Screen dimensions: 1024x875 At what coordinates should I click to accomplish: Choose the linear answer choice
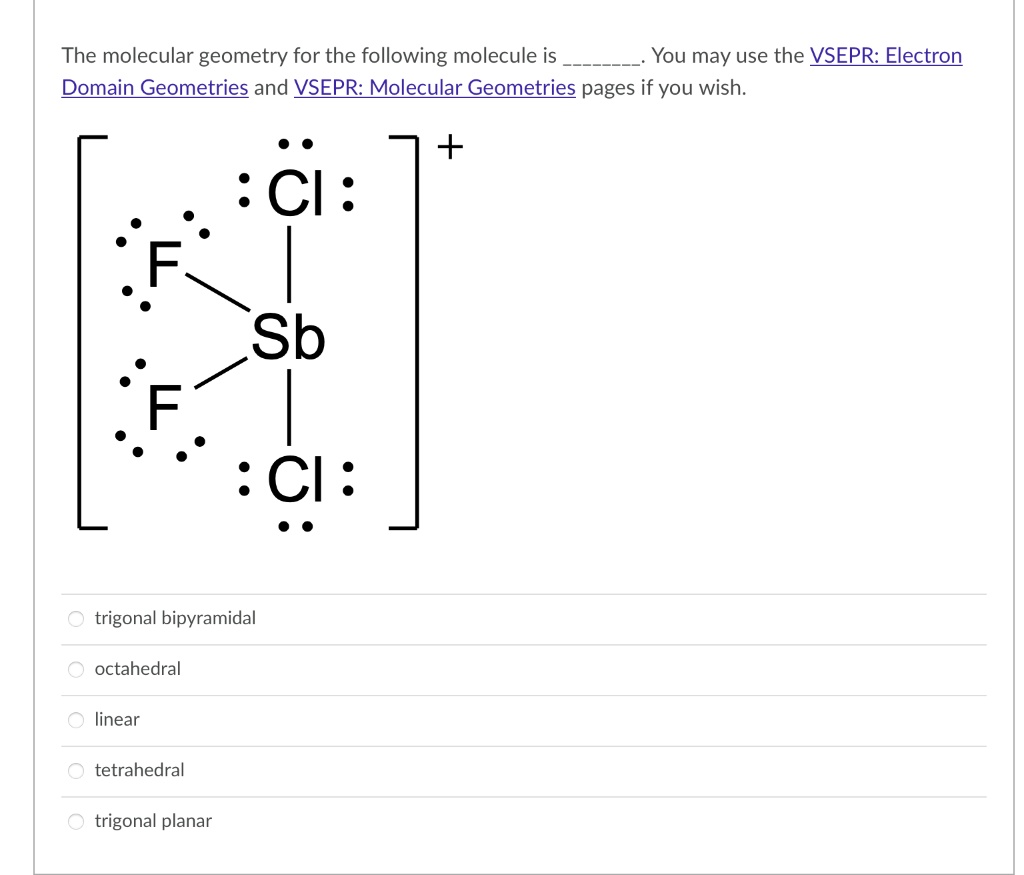77,719
